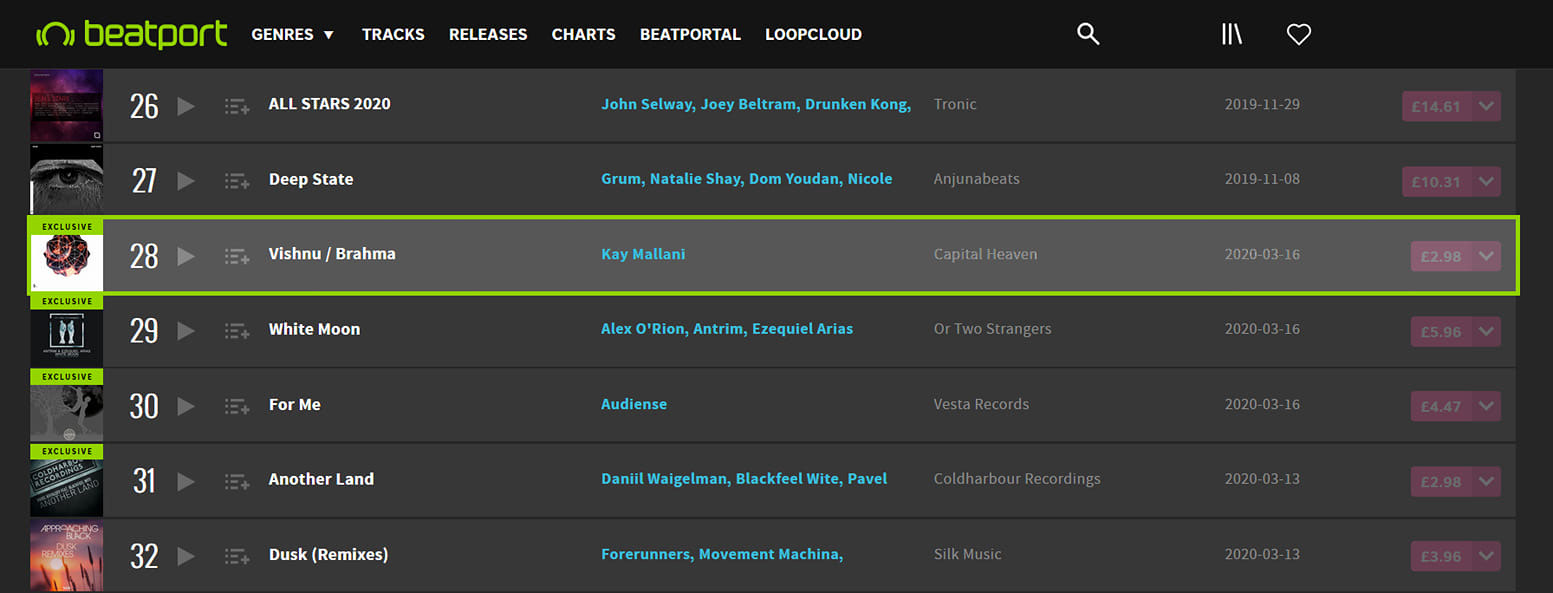Play the Another Land release

[x=186, y=481]
